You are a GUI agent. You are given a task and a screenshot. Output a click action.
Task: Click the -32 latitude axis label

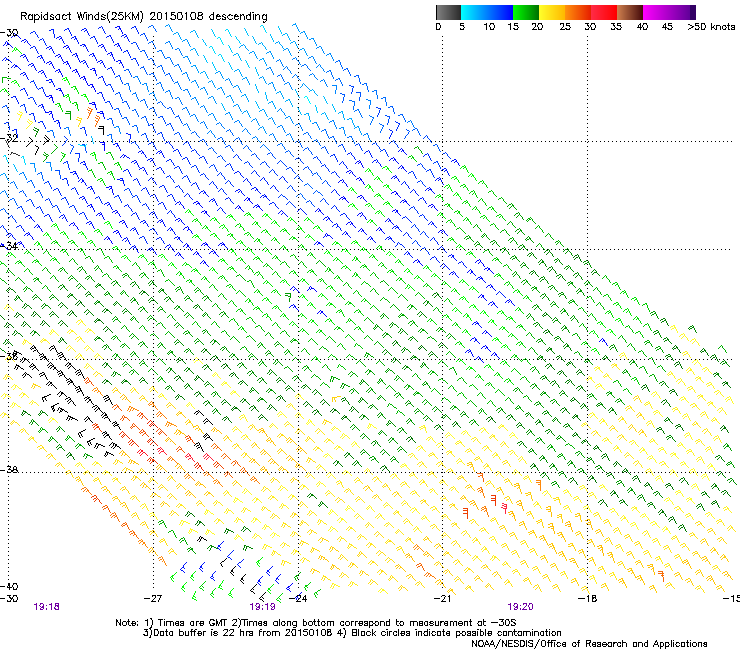point(9,138)
